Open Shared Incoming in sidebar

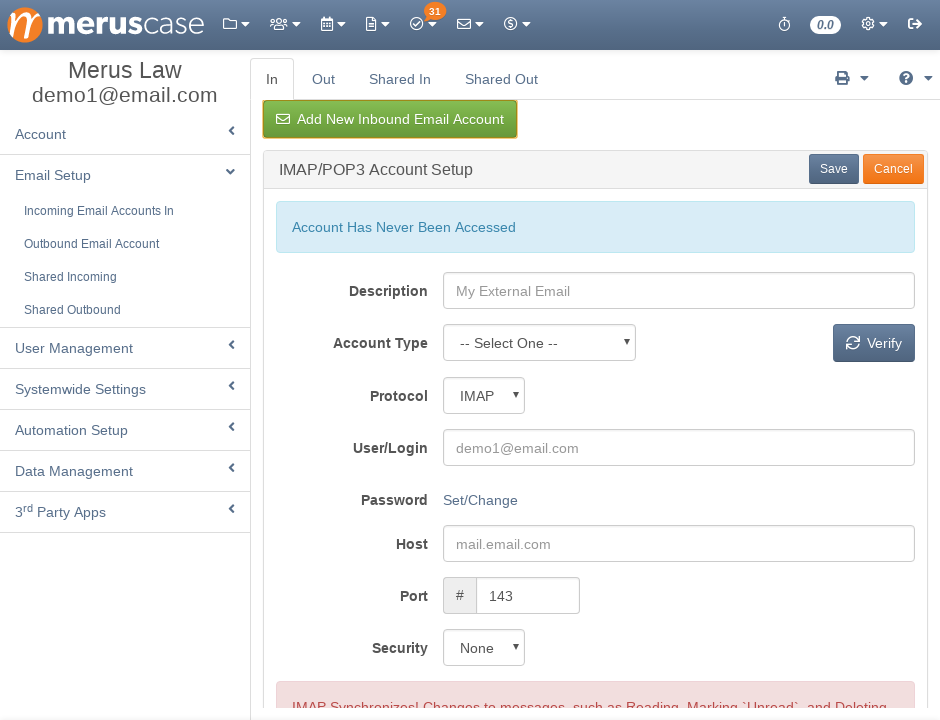click(x=70, y=277)
